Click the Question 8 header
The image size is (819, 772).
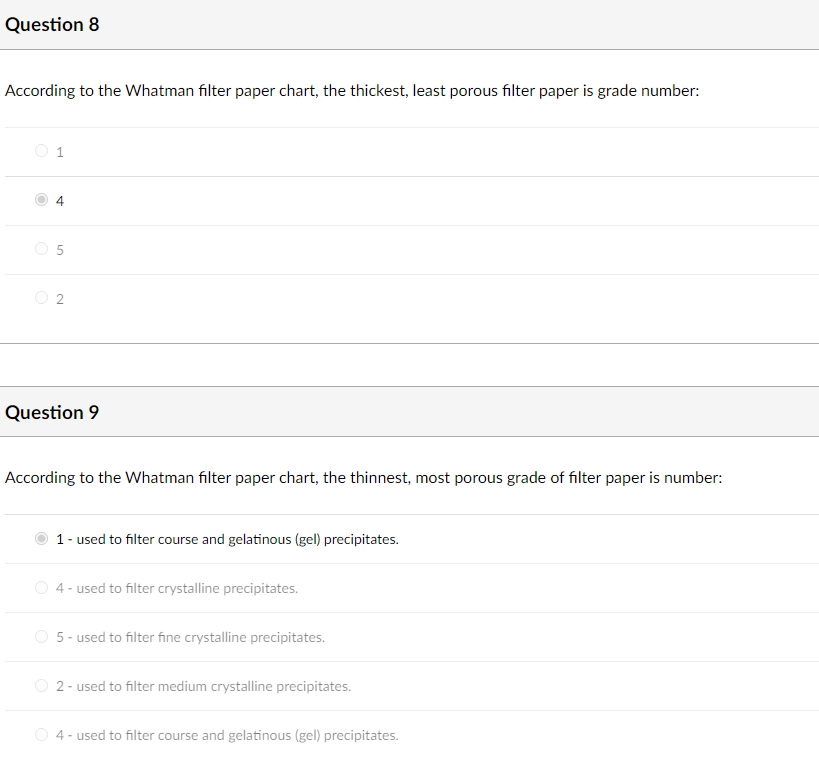click(52, 24)
